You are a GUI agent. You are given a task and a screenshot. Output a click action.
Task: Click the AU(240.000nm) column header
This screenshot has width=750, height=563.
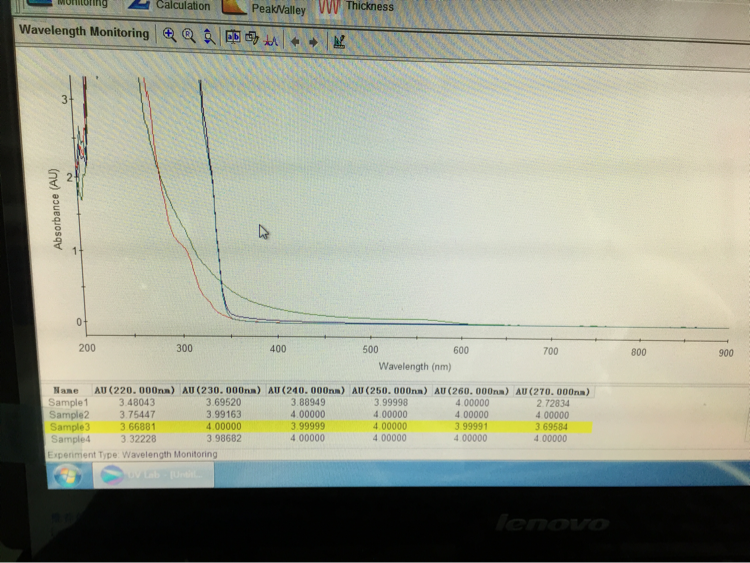pyautogui.click(x=306, y=390)
